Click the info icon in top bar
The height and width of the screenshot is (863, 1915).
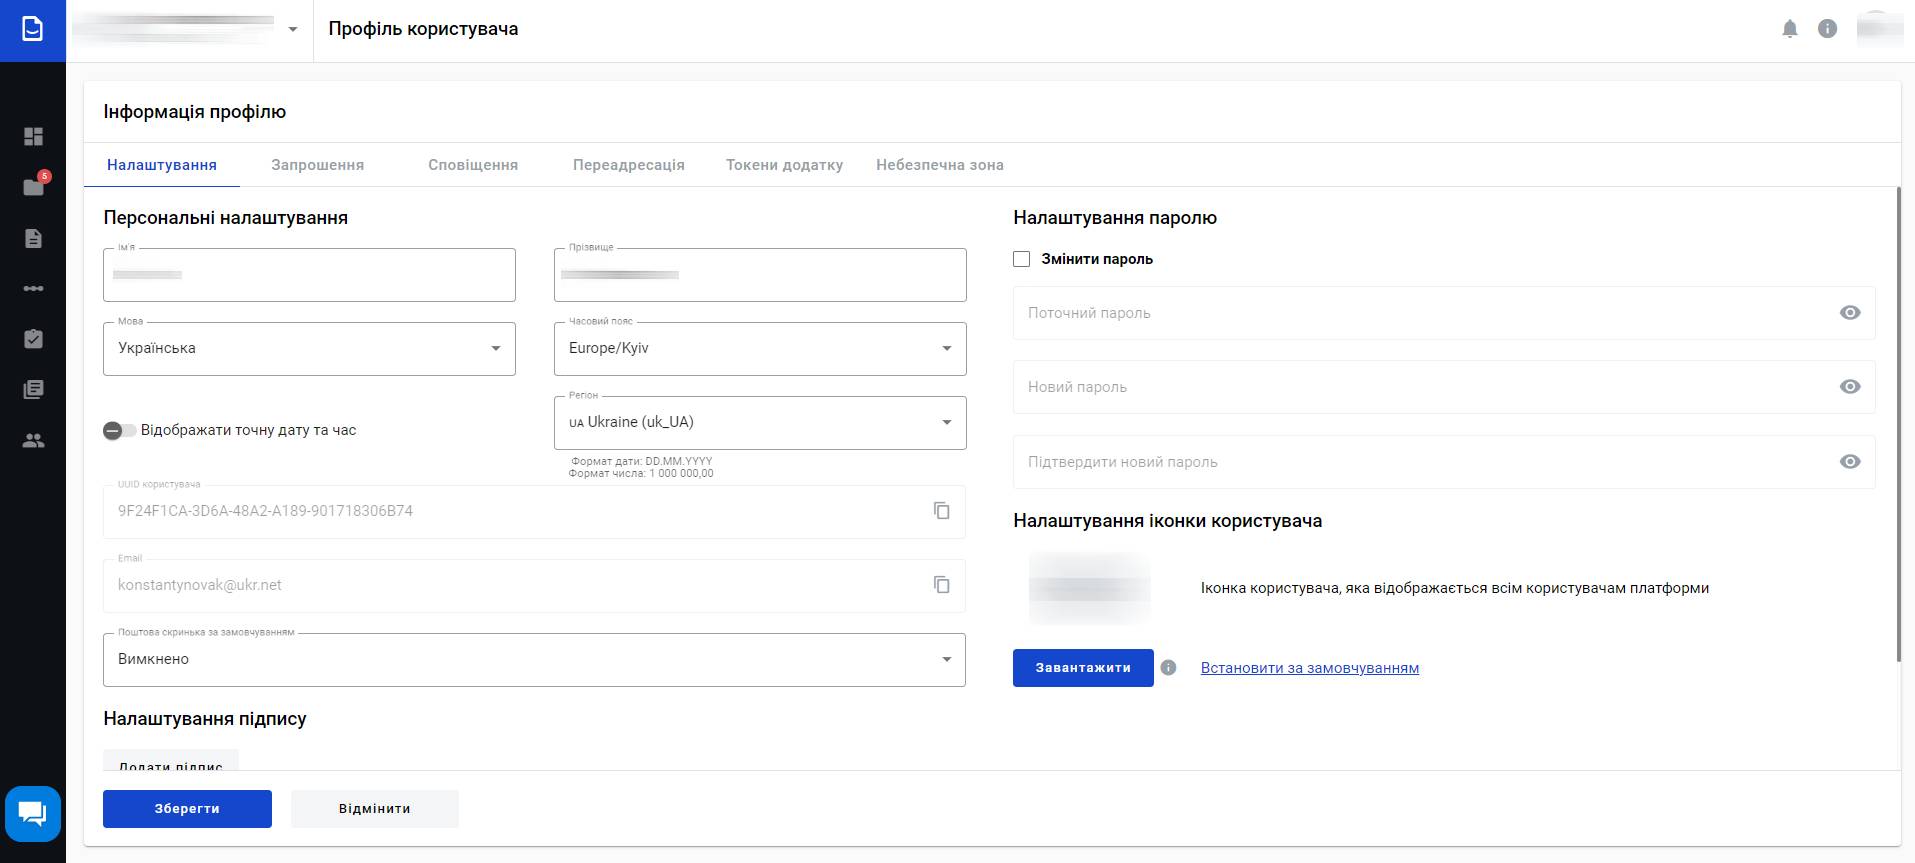point(1827,29)
